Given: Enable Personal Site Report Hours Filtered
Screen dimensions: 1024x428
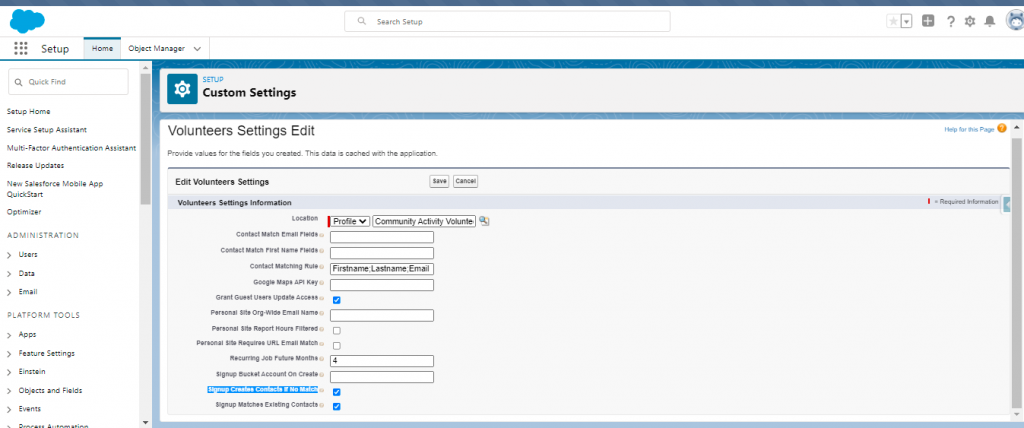Looking at the screenshot, I should pos(337,331).
